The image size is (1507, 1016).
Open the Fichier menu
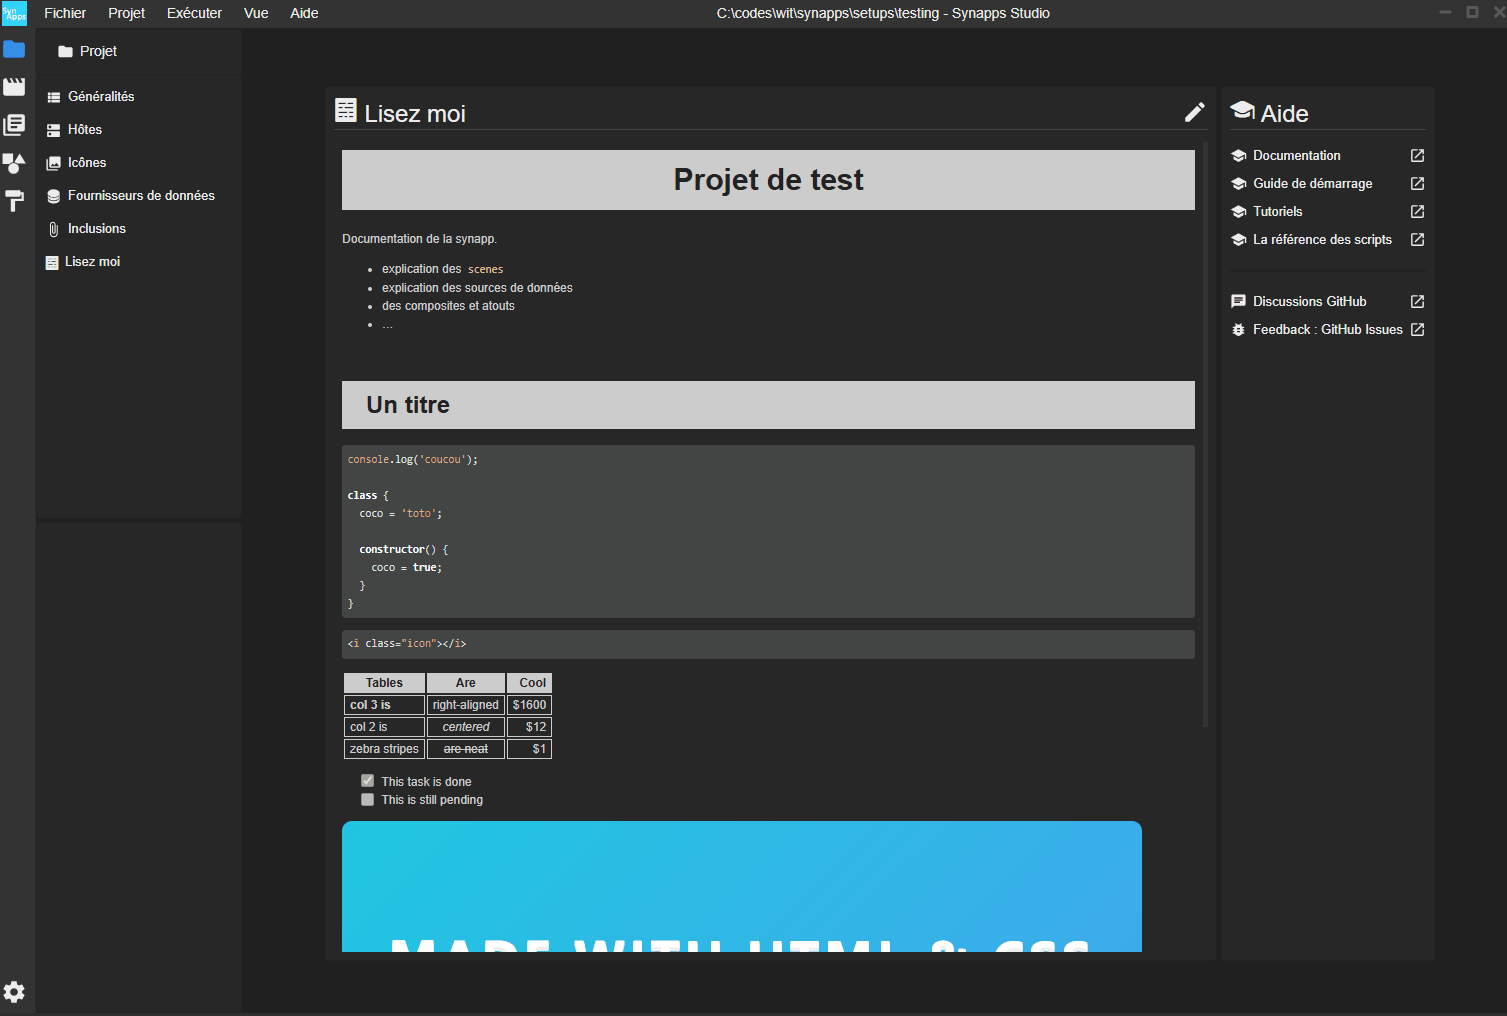click(x=65, y=13)
